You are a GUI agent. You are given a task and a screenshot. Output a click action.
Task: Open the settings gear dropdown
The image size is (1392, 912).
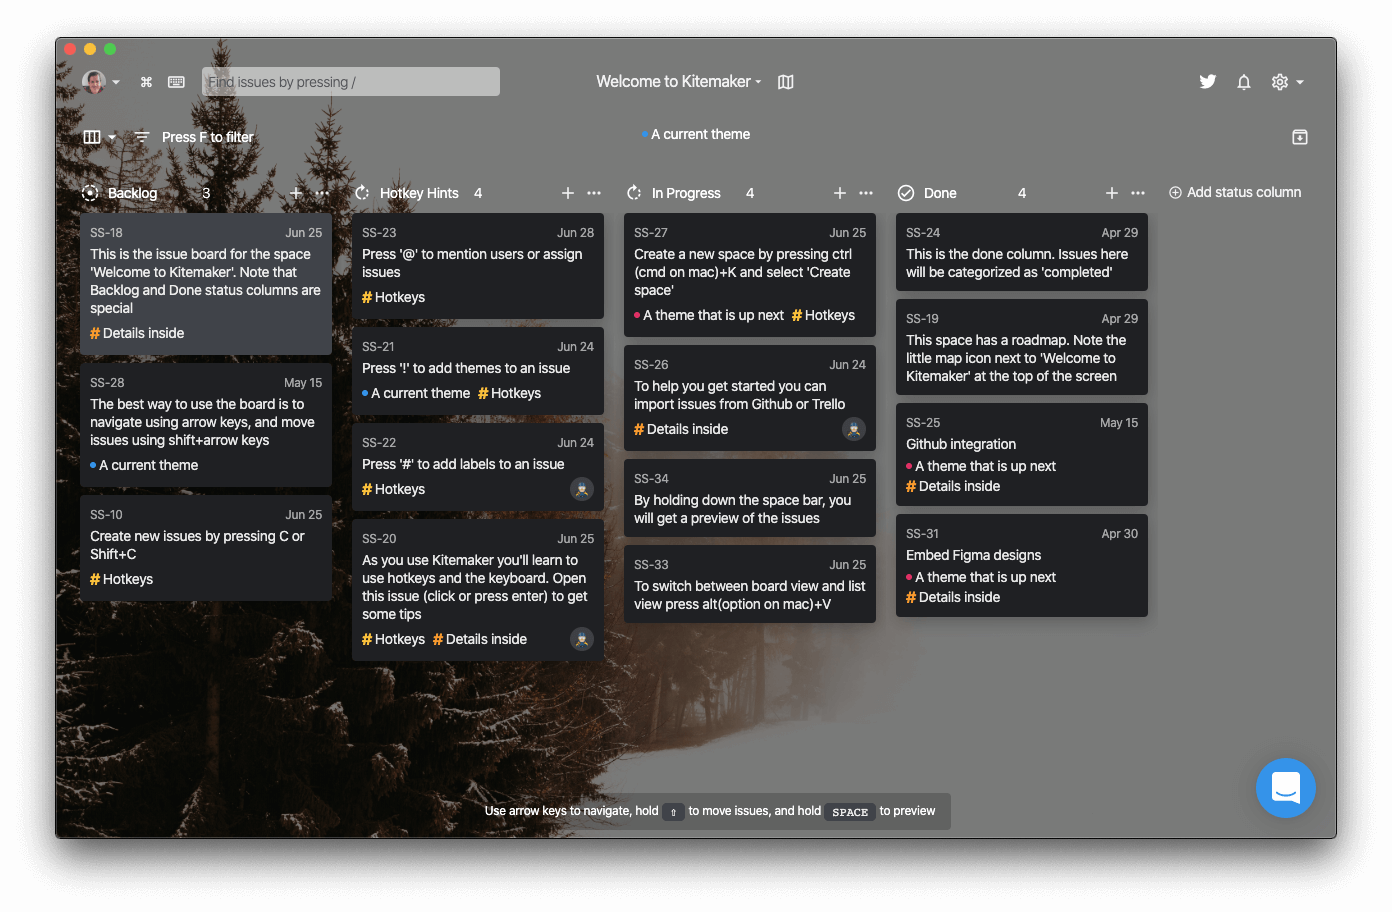click(x=1287, y=82)
